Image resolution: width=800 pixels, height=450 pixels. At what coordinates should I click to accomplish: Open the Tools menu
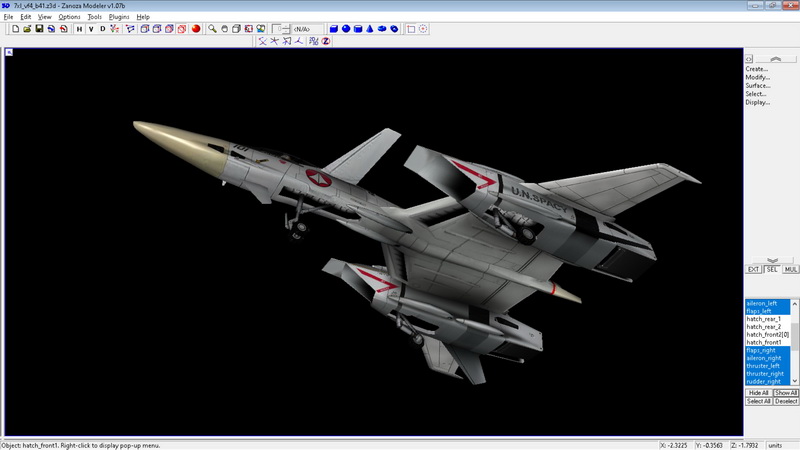point(94,17)
